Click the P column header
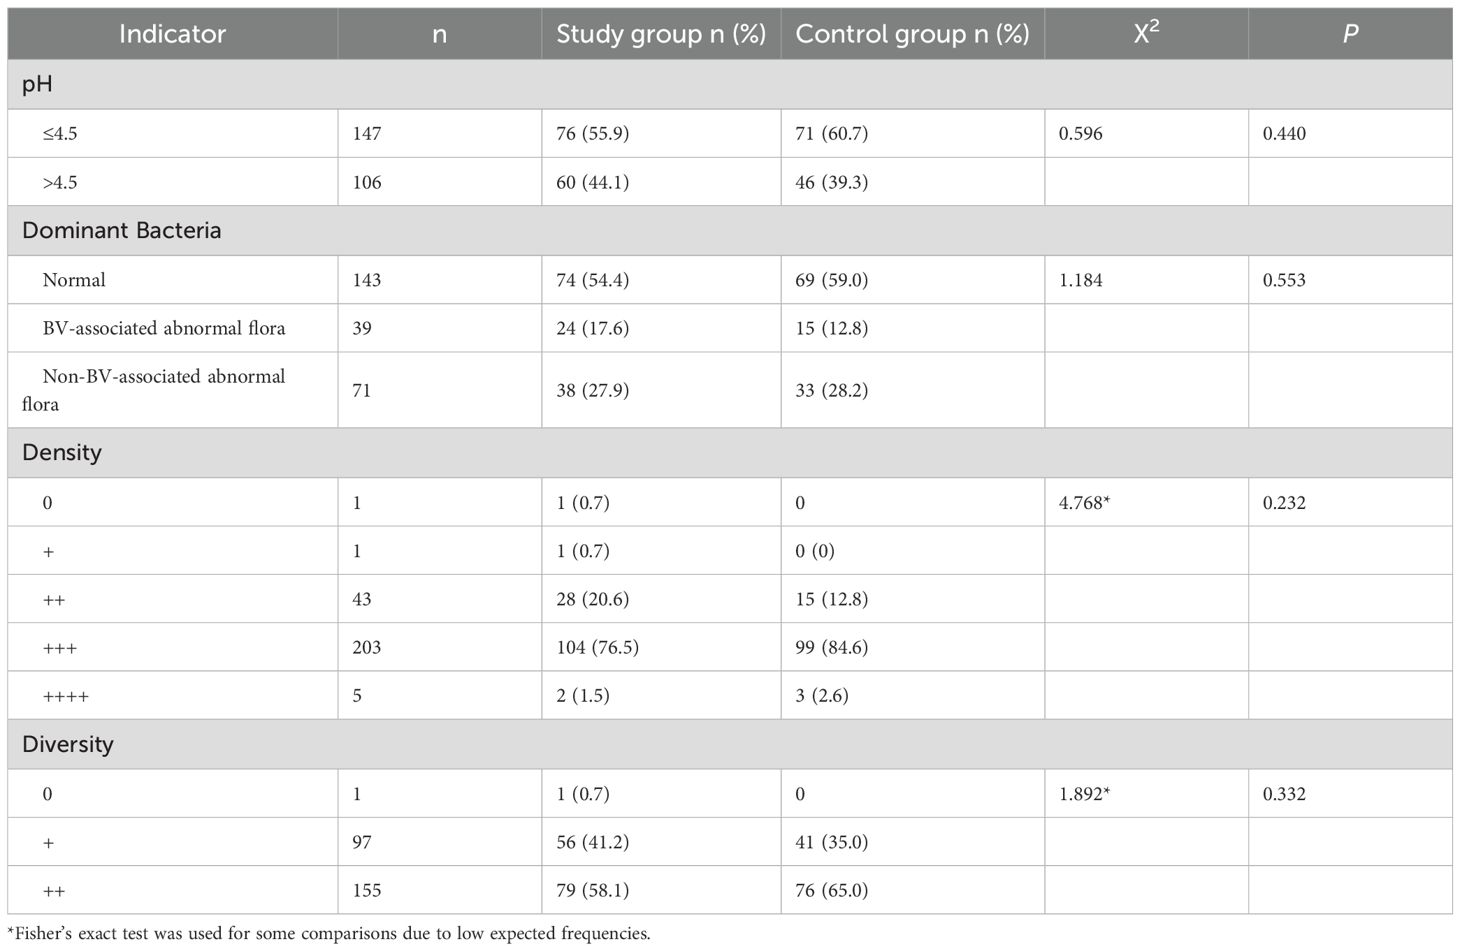The height and width of the screenshot is (951, 1460). pyautogui.click(x=1350, y=34)
